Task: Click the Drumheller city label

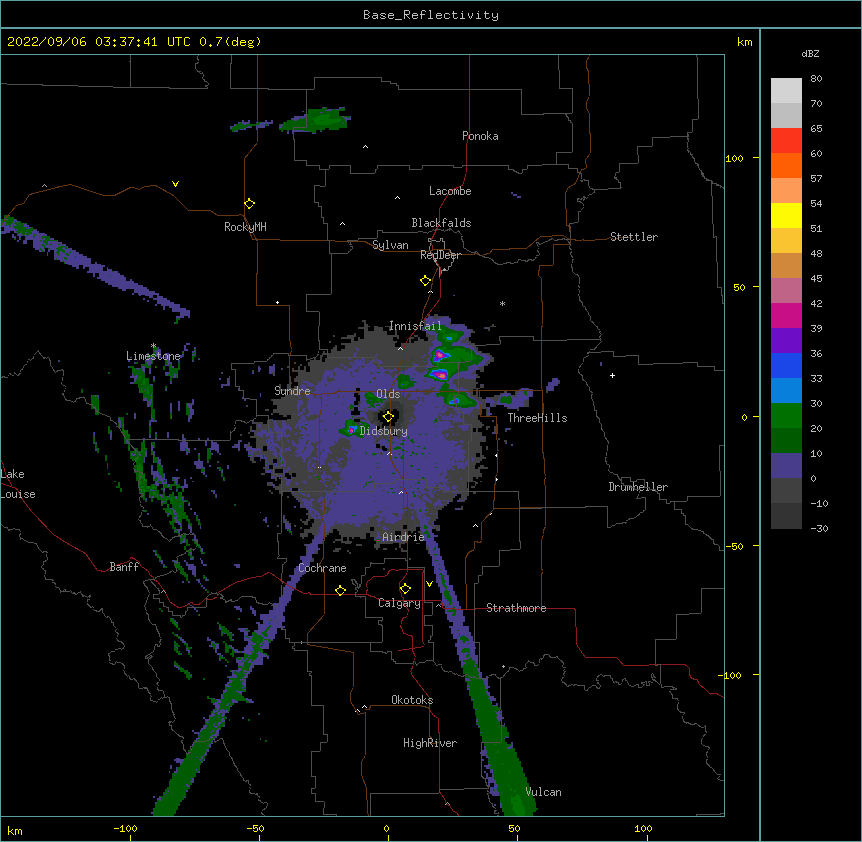Action: point(638,487)
